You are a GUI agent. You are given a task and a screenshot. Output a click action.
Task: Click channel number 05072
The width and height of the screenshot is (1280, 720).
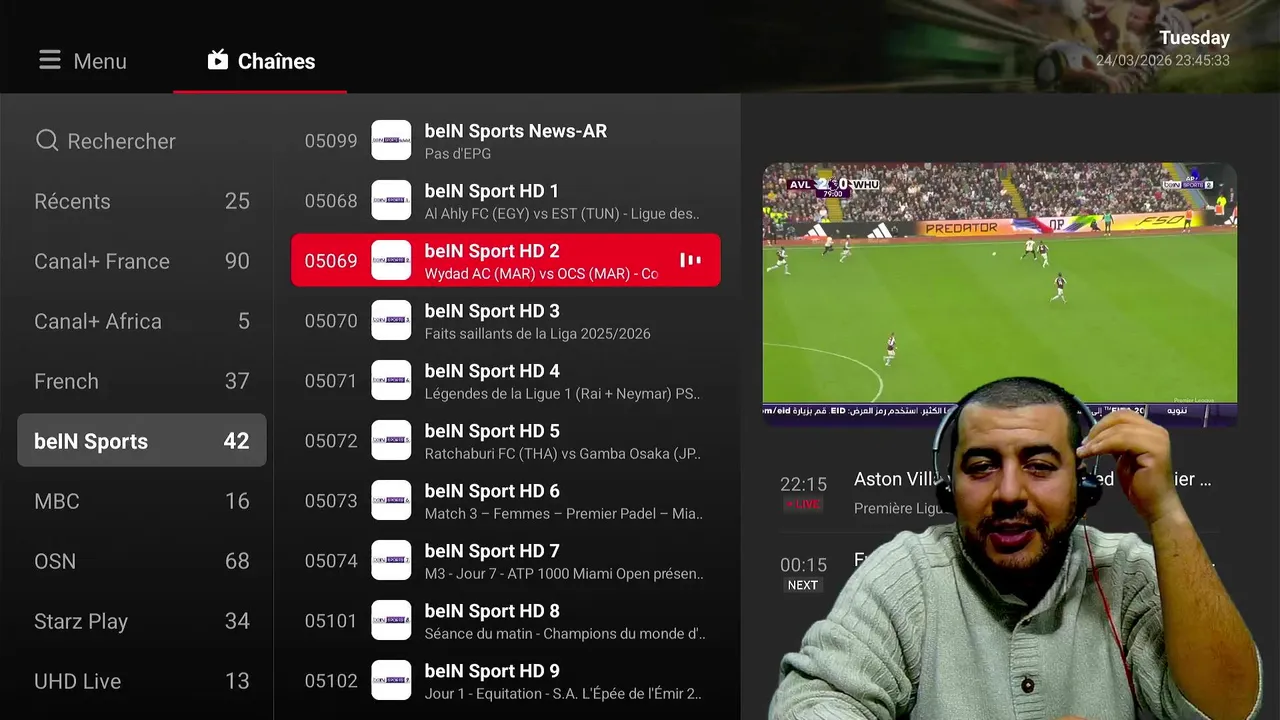(331, 441)
